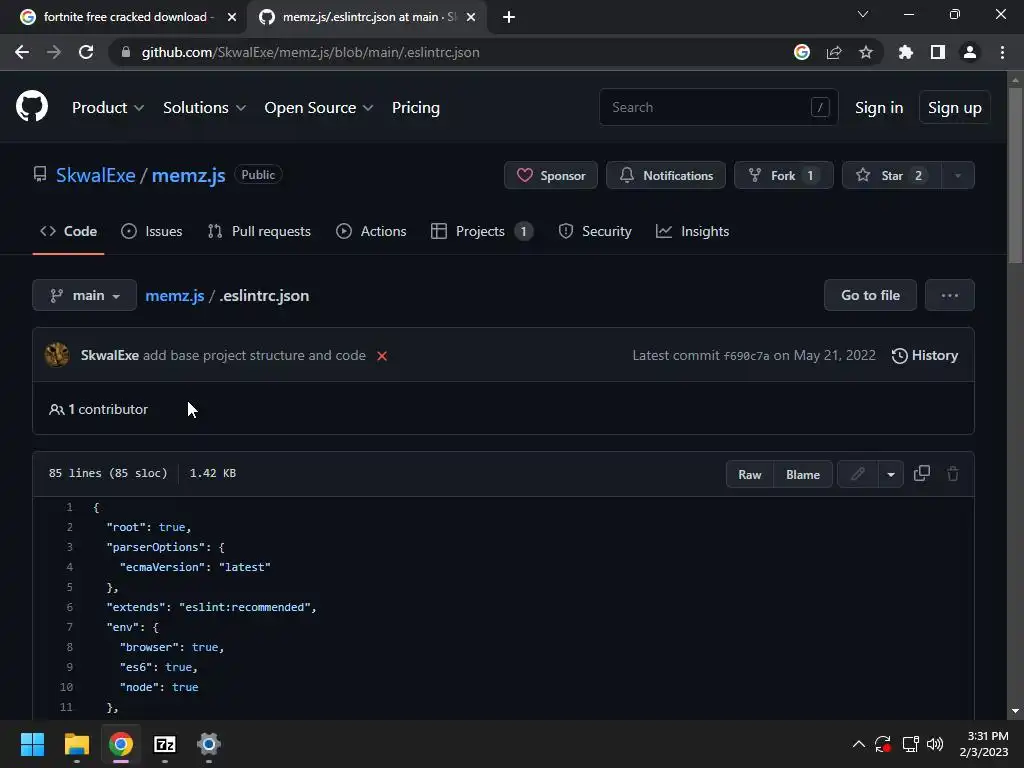Open File Explorer from taskbar
The width and height of the screenshot is (1024, 768).
76,744
